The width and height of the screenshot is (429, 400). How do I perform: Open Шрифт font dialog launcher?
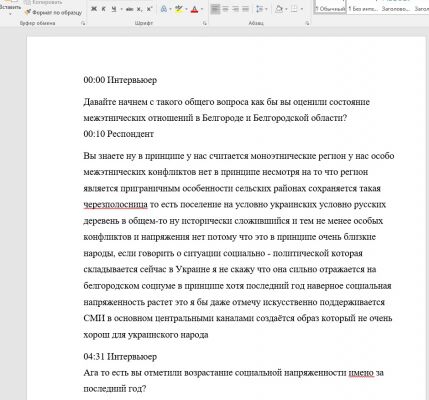click(205, 23)
